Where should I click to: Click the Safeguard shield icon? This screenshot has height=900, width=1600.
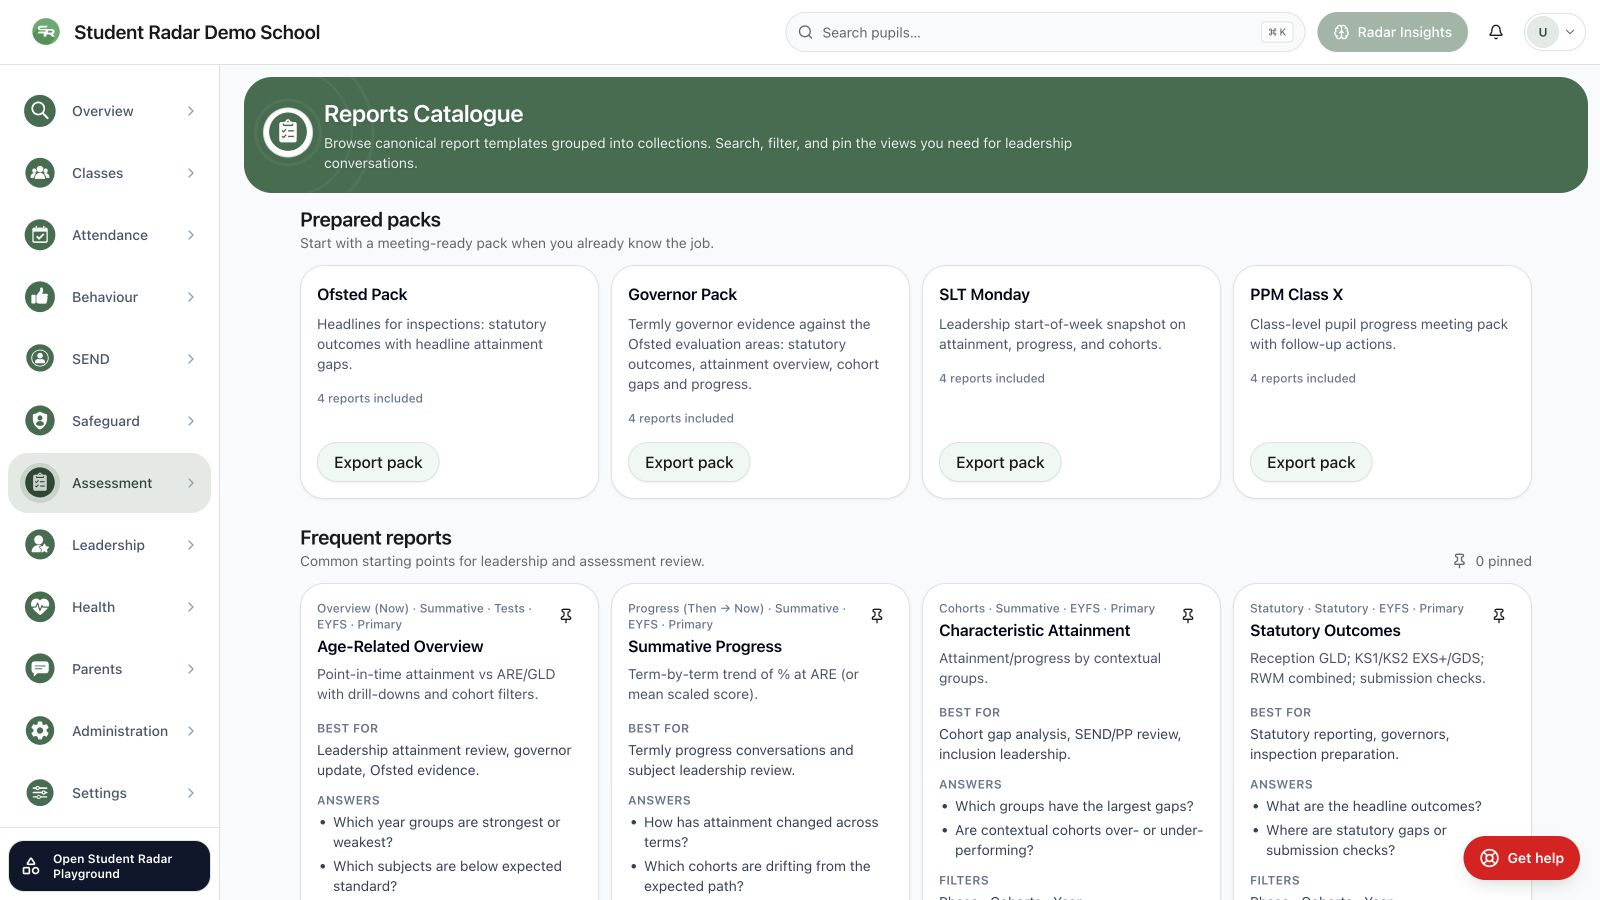tap(40, 421)
